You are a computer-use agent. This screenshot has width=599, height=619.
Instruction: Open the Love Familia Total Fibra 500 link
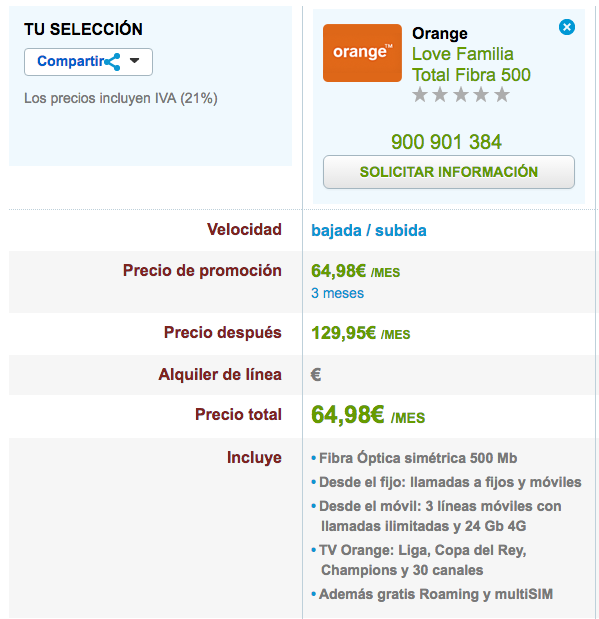point(471,64)
